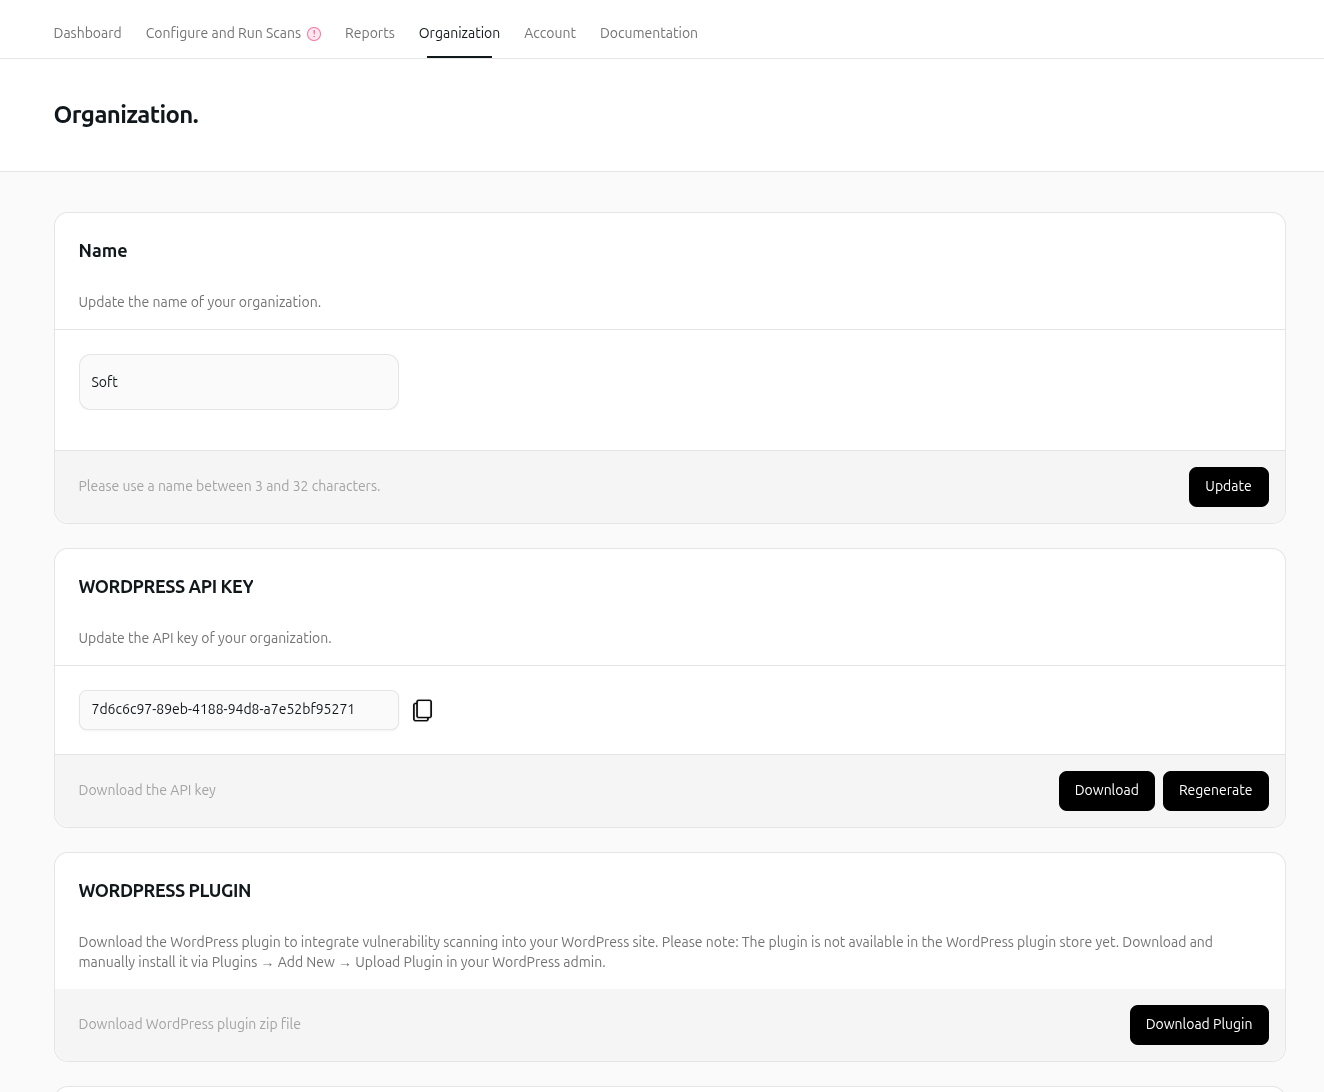Click the Organization. page heading
The height and width of the screenshot is (1092, 1324).
click(x=126, y=115)
